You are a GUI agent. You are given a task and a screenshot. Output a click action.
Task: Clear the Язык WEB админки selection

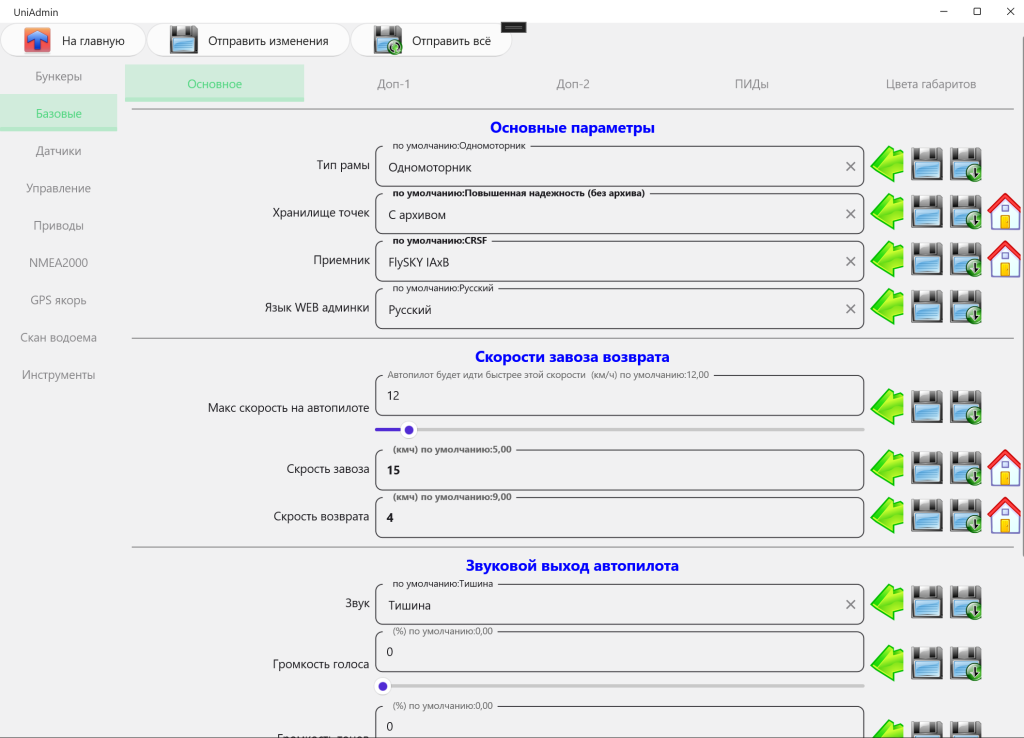tap(850, 310)
